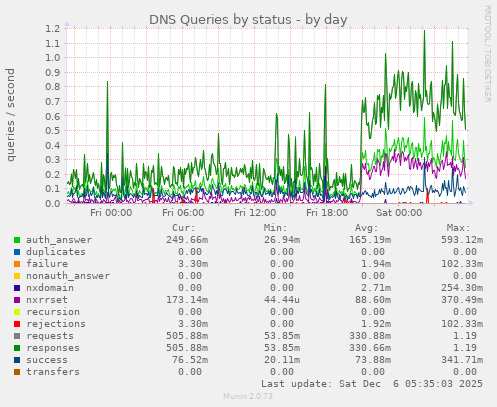Click the nxdomain dark blue legend swatch

[x=17, y=288]
